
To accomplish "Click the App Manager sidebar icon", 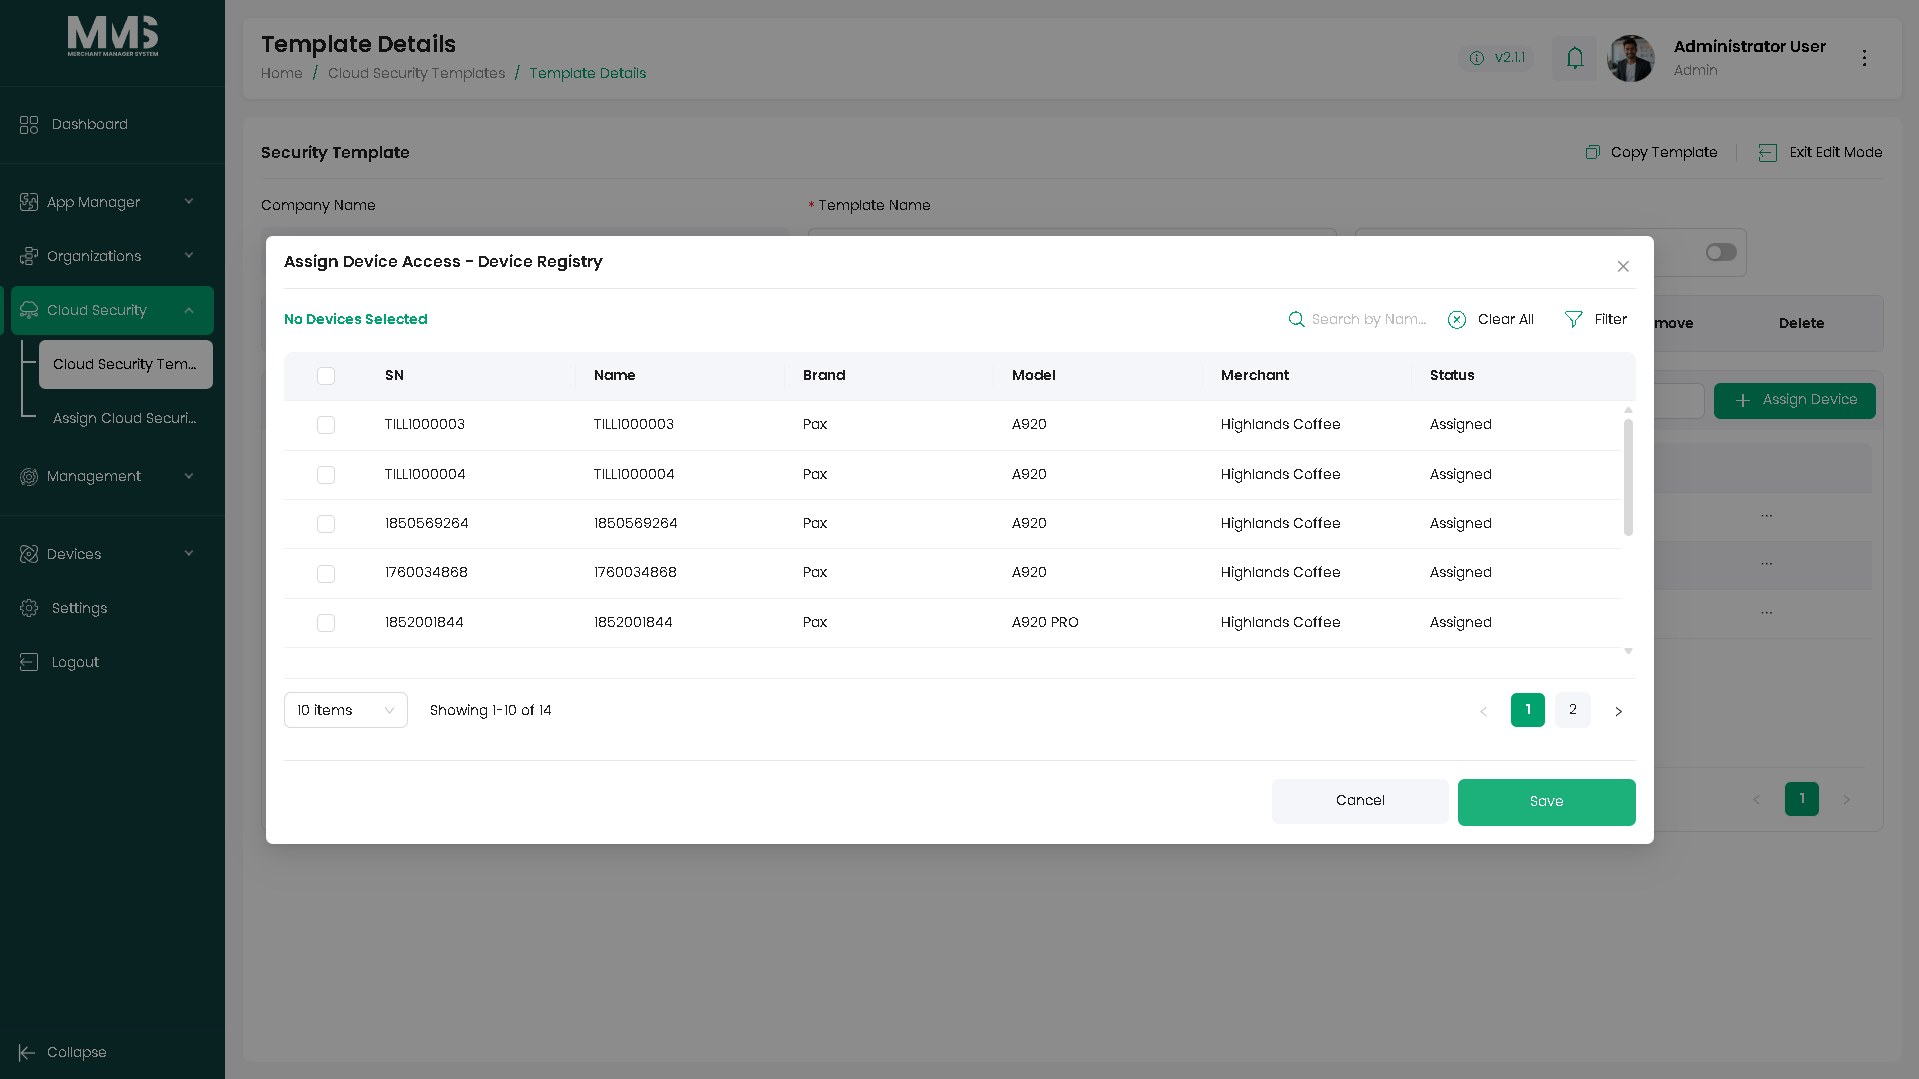I will [29, 202].
